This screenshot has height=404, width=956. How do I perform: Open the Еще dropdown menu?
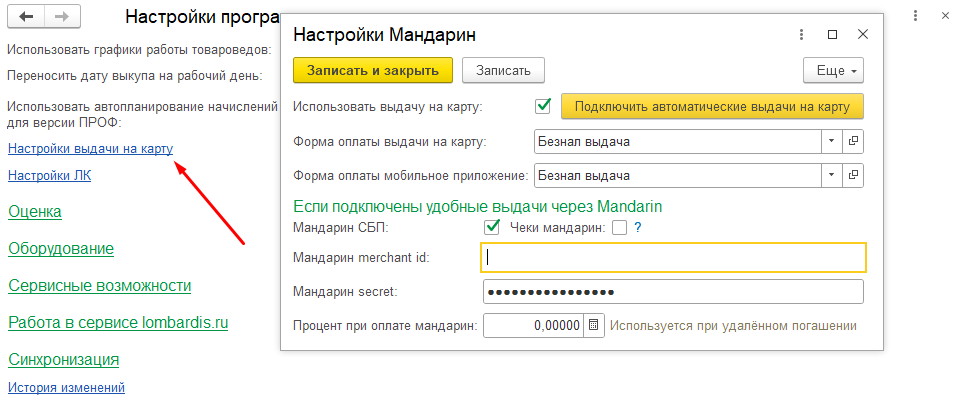pyautogui.click(x=833, y=70)
